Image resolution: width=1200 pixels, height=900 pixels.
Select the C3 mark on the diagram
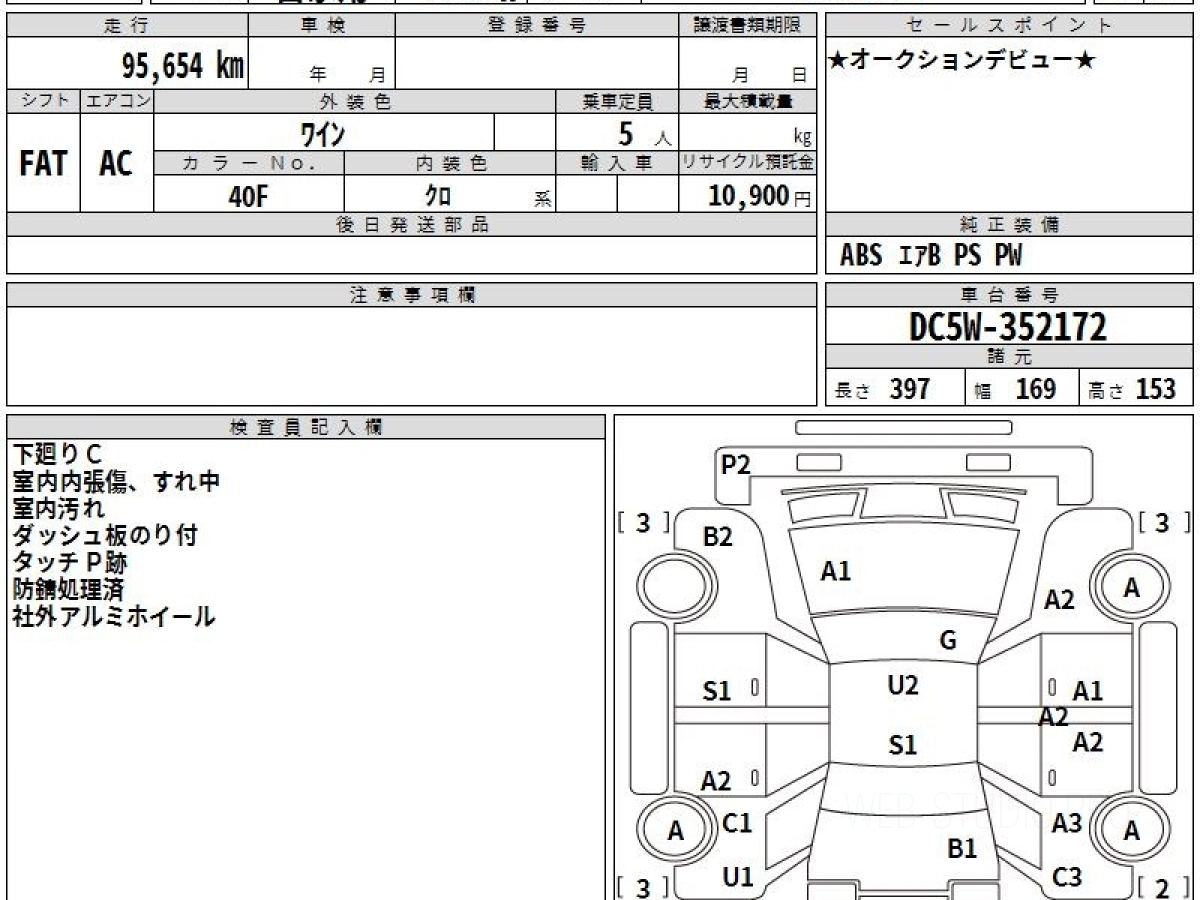(x=1068, y=877)
